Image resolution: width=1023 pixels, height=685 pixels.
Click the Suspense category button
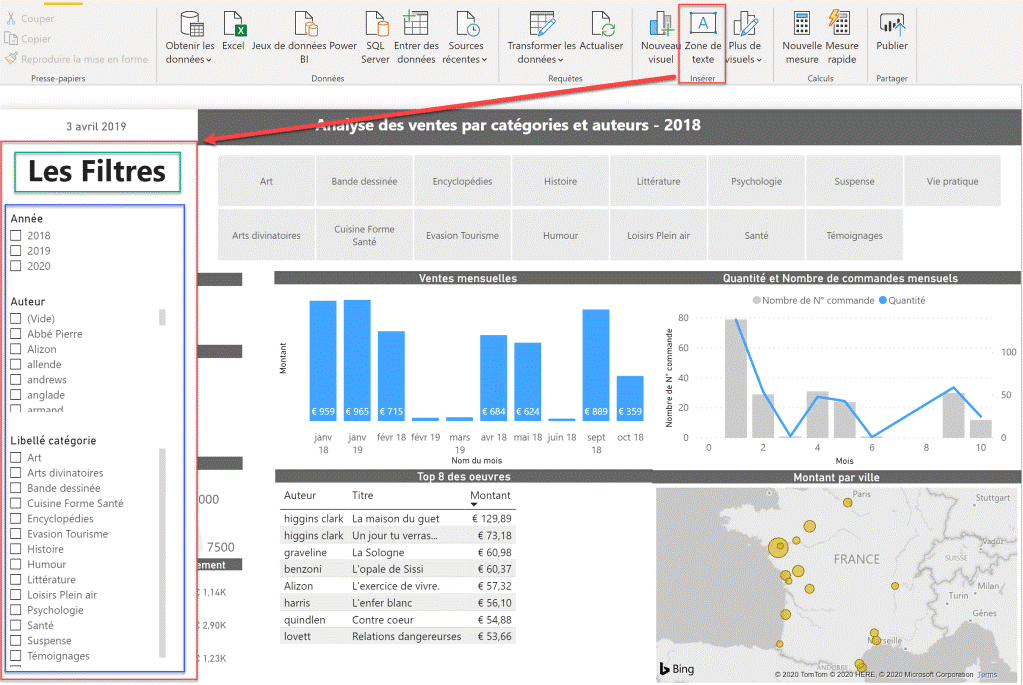click(855, 181)
